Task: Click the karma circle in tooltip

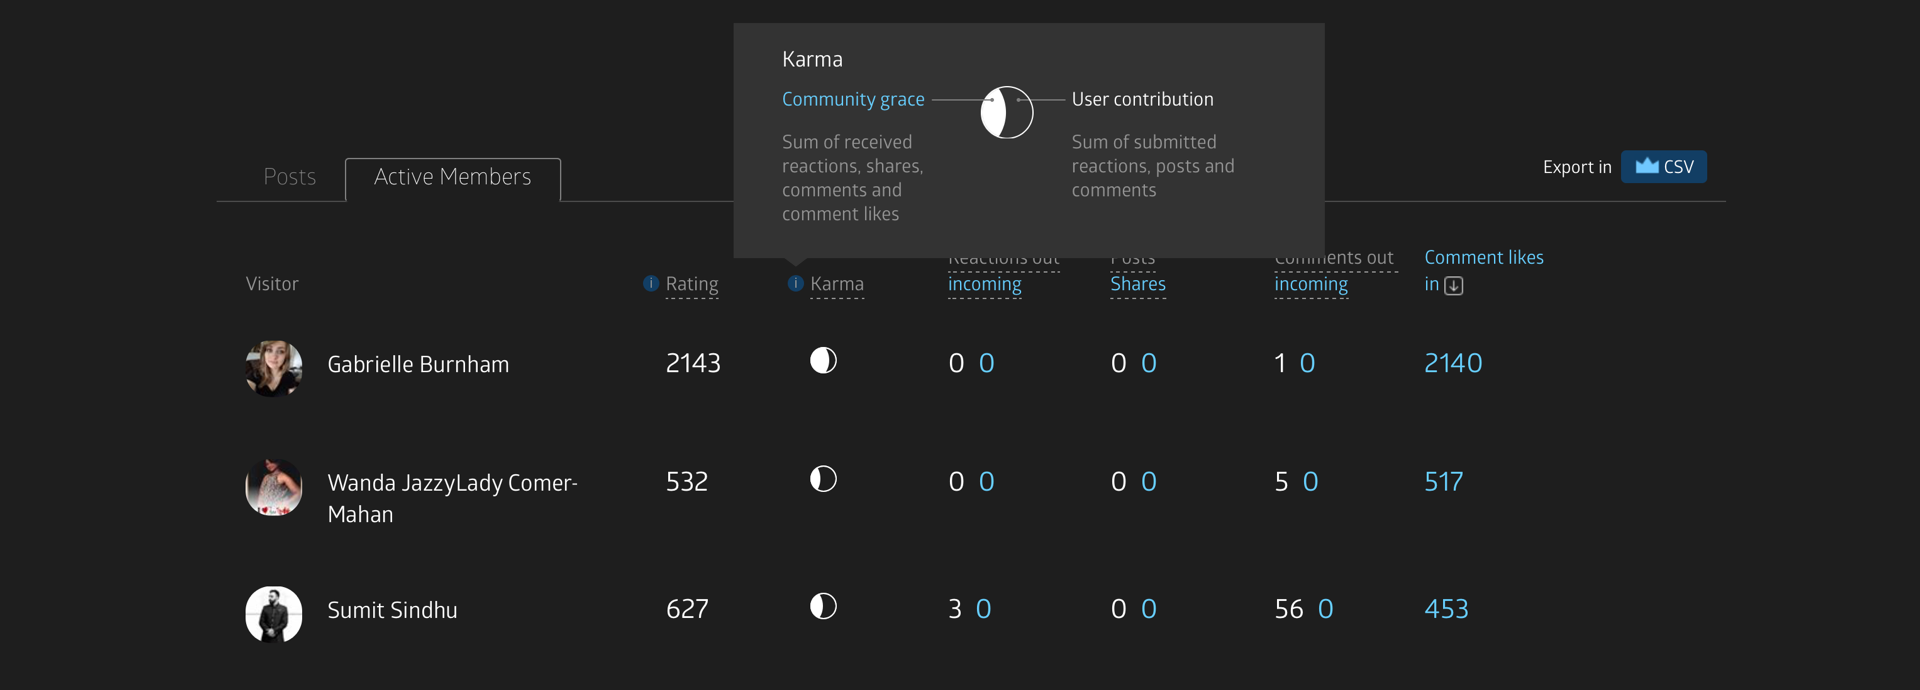Action: point(1006,112)
